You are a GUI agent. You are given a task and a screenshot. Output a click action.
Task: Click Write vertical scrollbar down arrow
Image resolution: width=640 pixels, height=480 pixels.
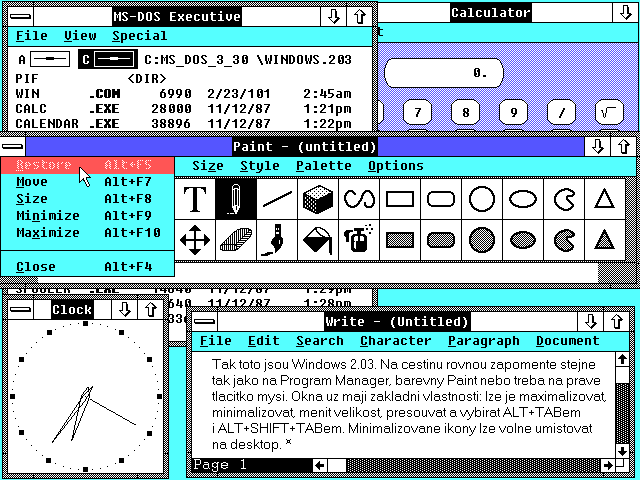(622, 451)
